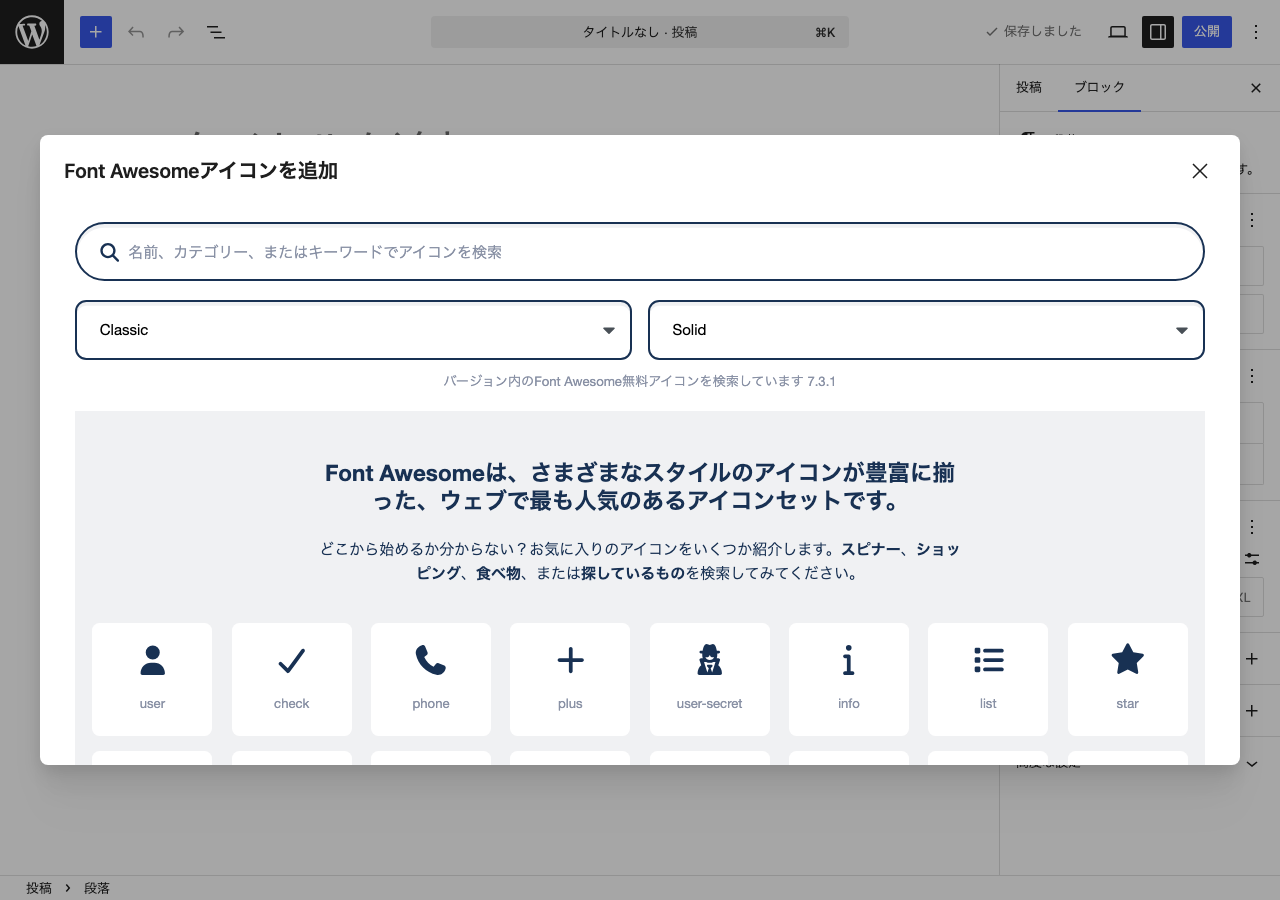Pick the info icon card
Image resolution: width=1280 pixels, height=900 pixels.
tap(849, 679)
